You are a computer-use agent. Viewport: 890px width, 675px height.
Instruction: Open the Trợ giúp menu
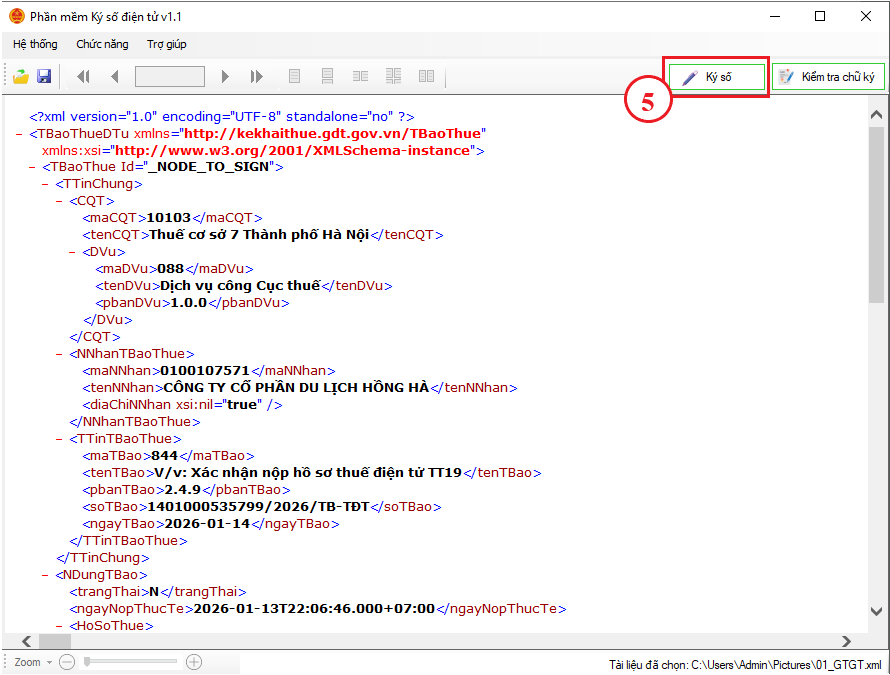[166, 44]
